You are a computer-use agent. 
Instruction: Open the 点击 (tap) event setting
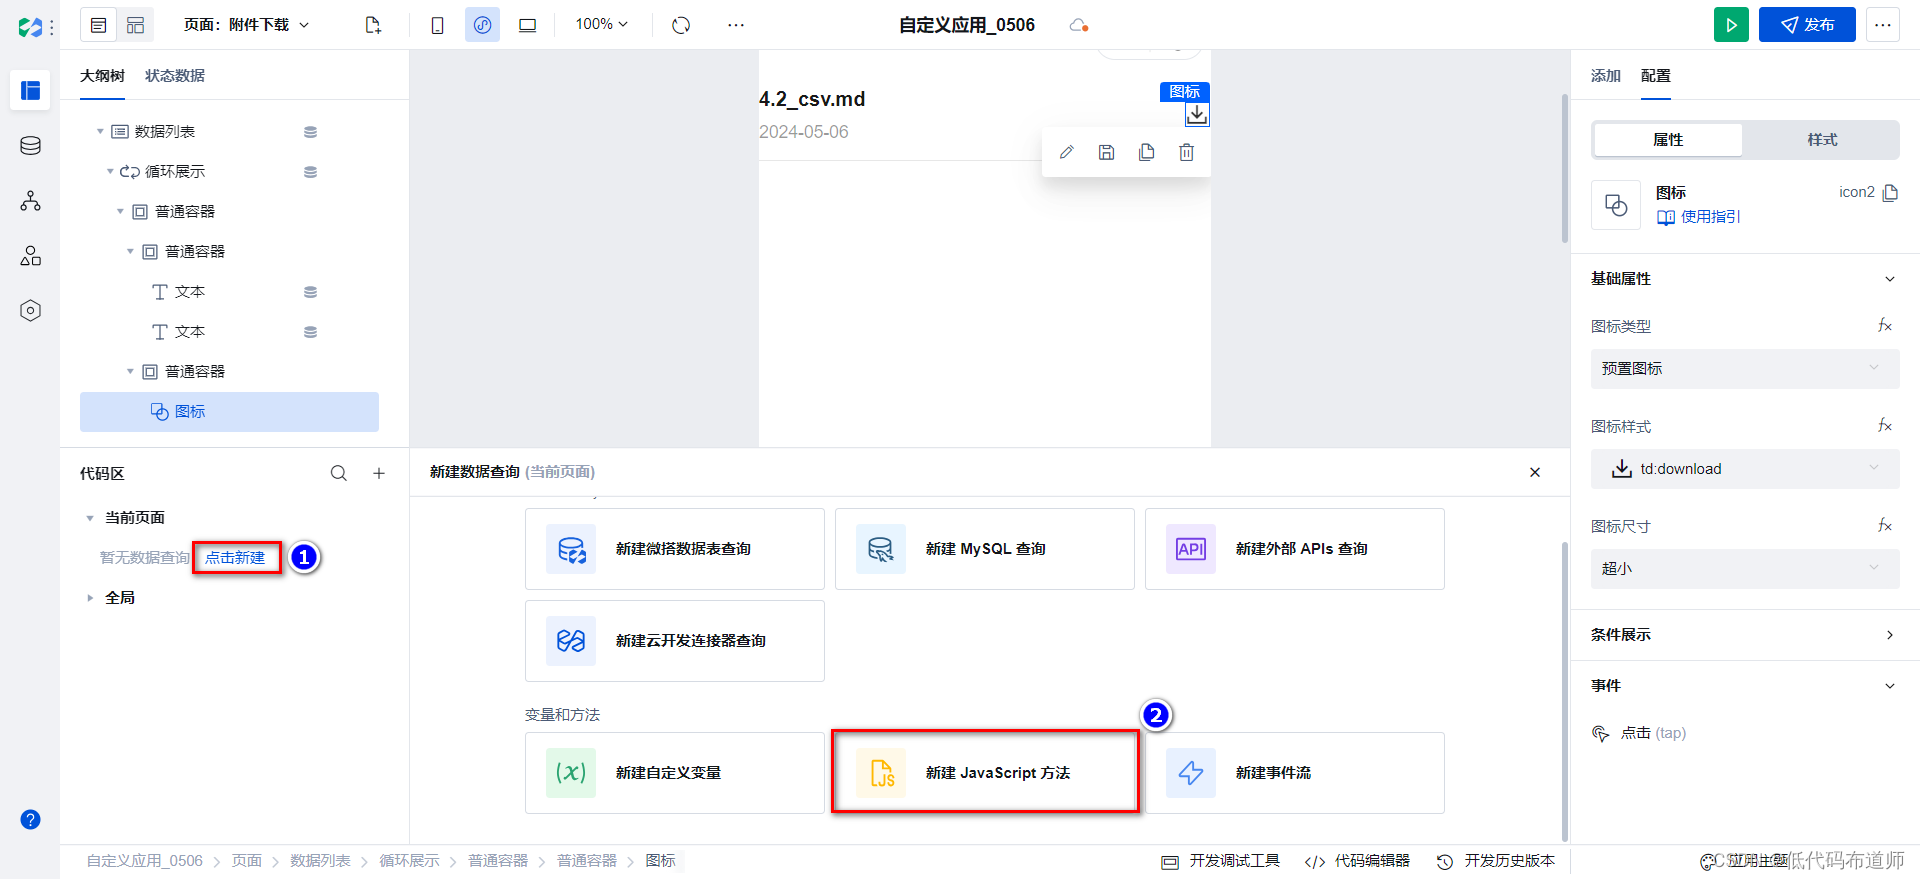tap(1640, 733)
